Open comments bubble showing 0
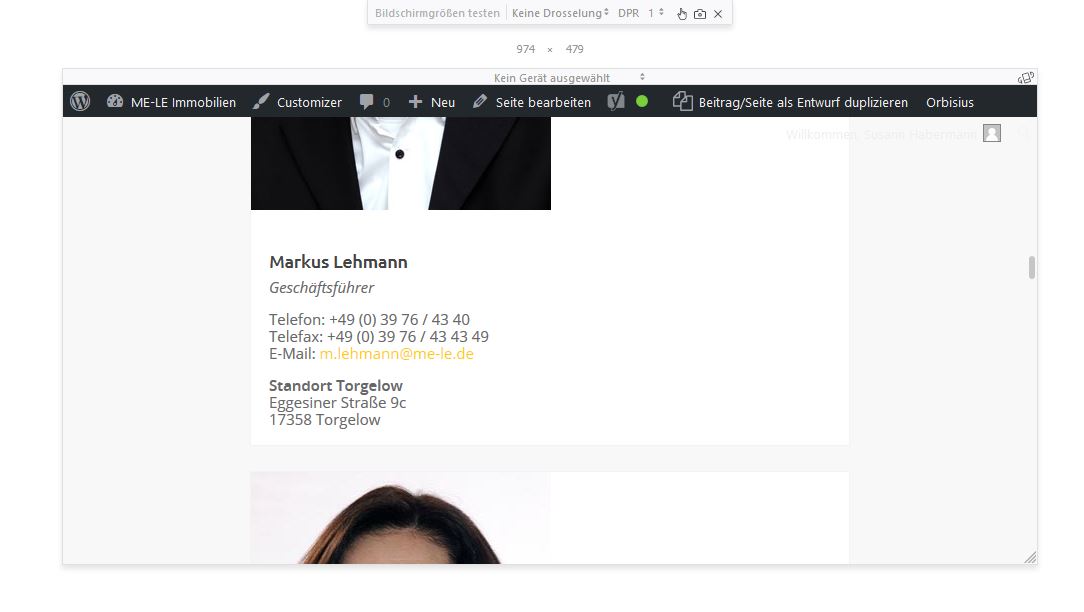Image resolution: width=1084 pixels, height=612 pixels. click(x=375, y=102)
